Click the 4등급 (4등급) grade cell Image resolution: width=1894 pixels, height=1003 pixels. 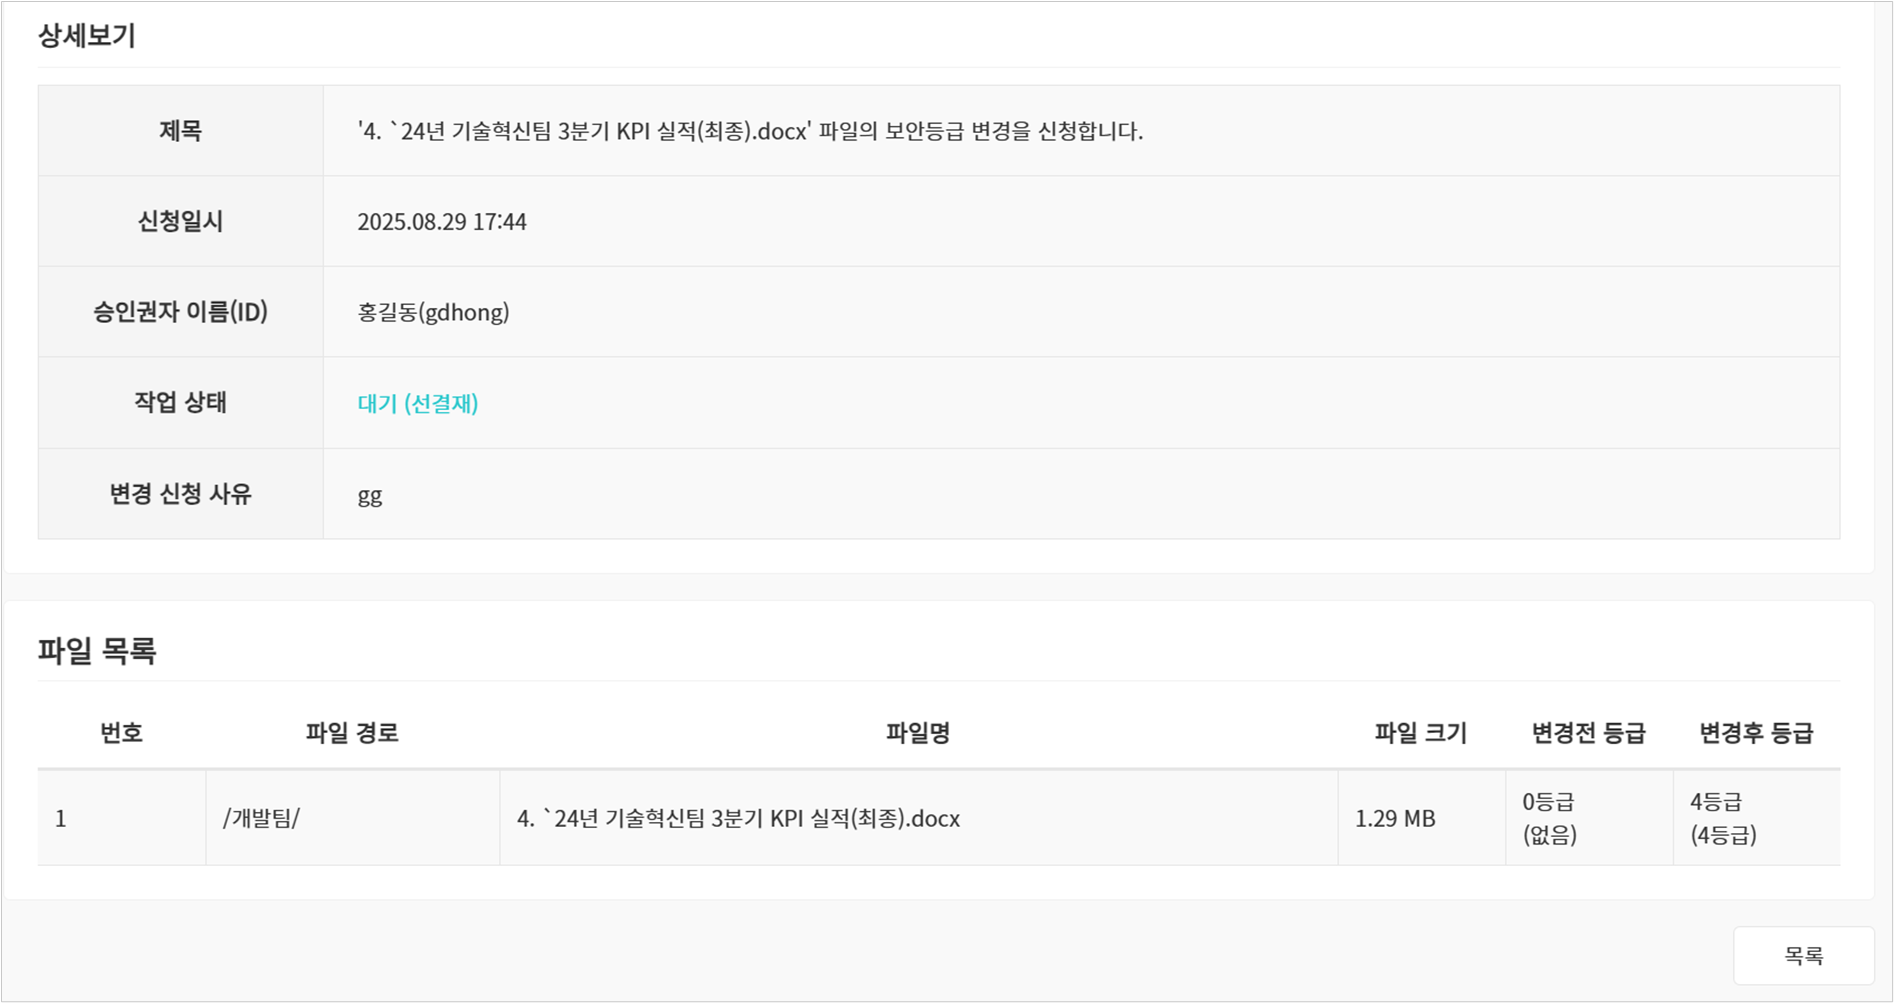(1723, 818)
